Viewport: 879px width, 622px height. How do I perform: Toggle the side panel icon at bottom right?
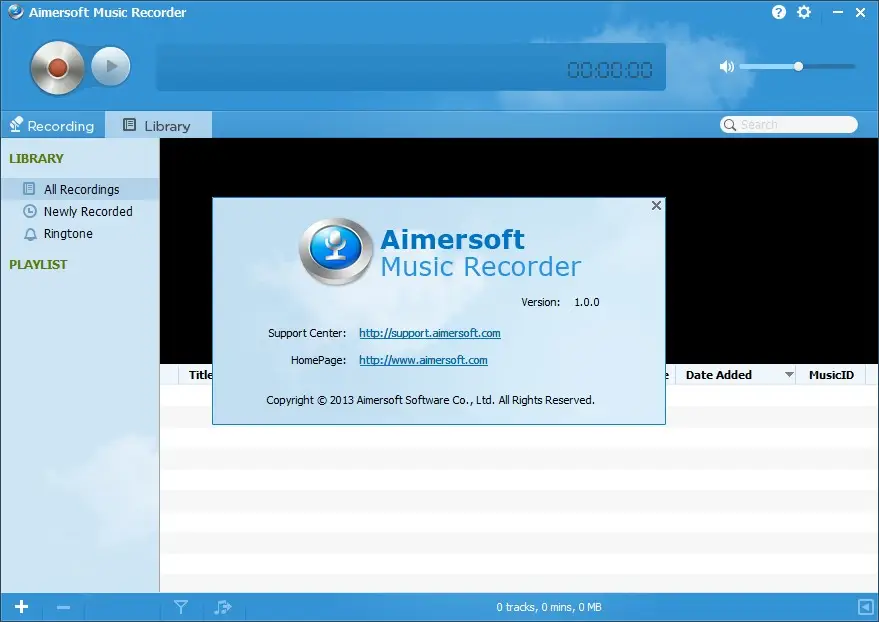tap(866, 607)
